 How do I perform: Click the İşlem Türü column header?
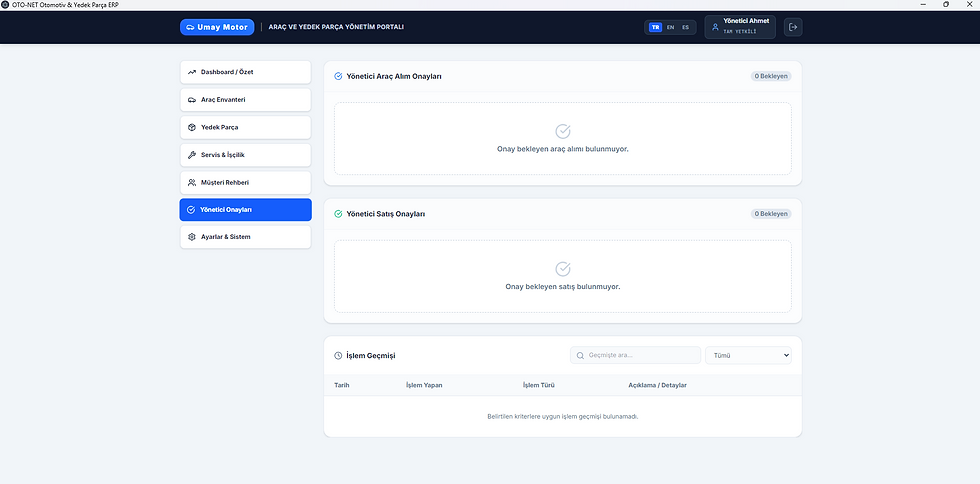click(x=539, y=385)
